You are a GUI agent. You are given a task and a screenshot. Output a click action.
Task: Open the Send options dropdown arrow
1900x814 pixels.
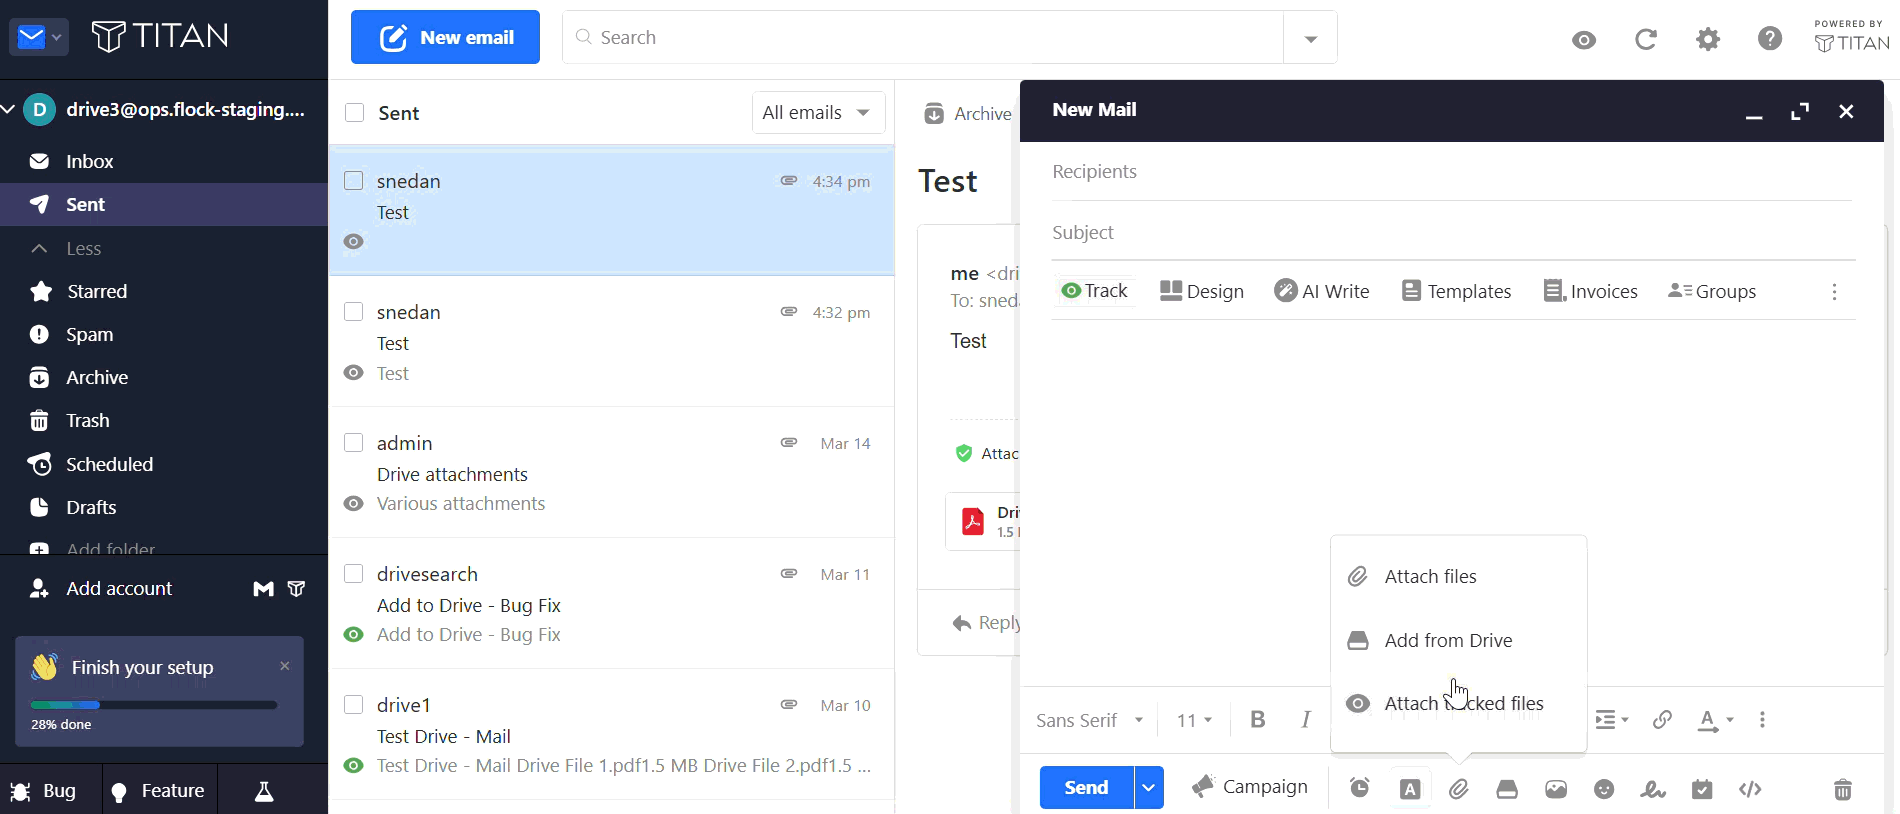pyautogui.click(x=1149, y=788)
